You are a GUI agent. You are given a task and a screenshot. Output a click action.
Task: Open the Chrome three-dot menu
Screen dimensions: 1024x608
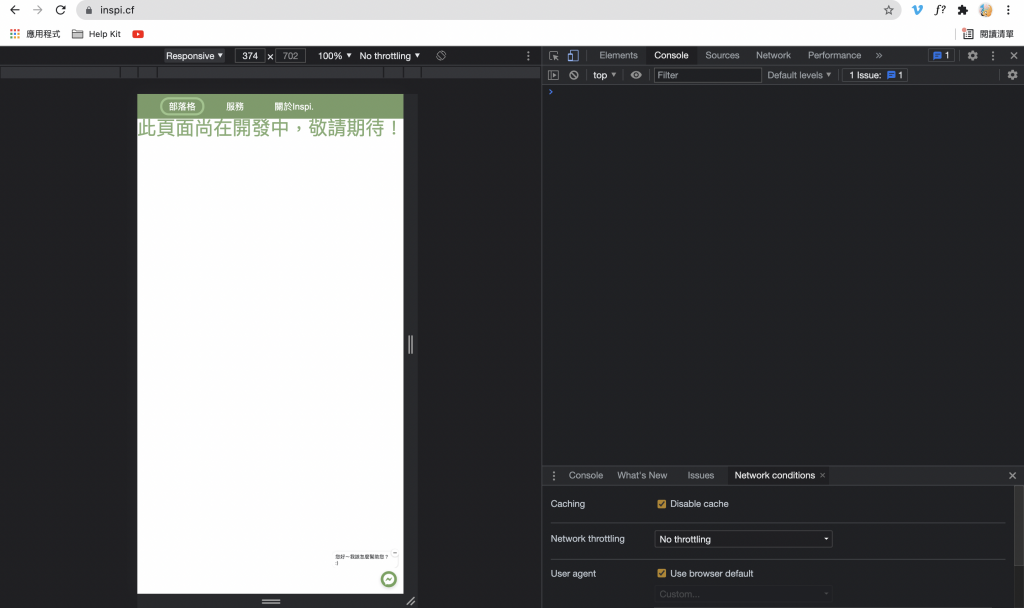click(1008, 10)
